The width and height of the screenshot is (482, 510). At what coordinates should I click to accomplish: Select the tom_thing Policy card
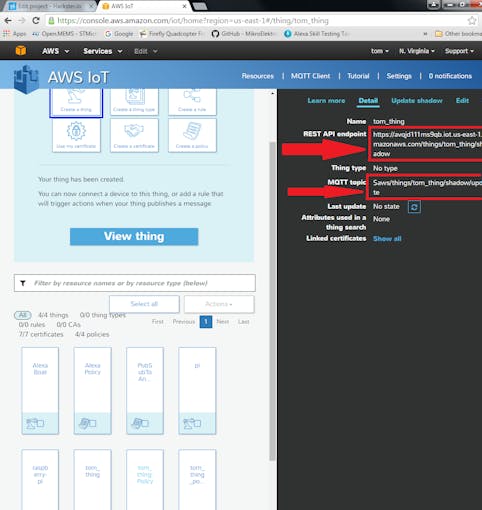point(145,479)
